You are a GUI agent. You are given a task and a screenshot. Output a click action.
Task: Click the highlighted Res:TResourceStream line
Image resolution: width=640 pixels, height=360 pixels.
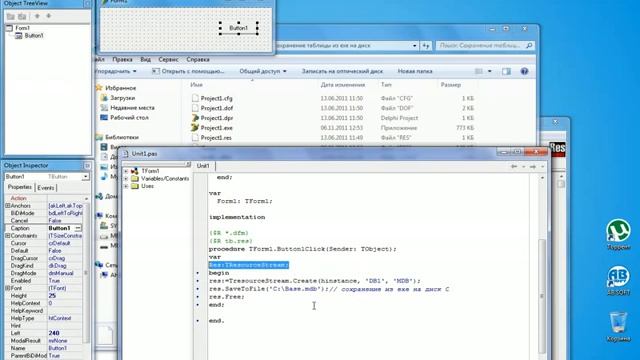[249, 265]
